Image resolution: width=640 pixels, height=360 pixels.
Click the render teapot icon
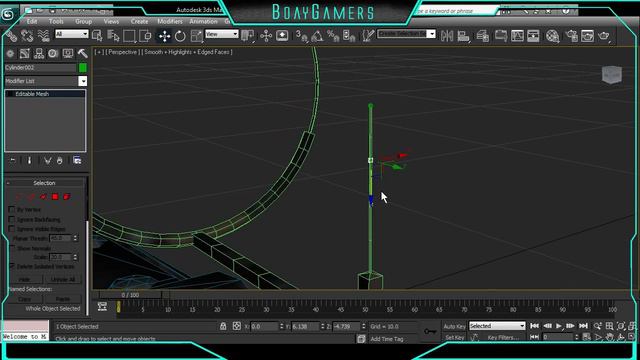(x=603, y=36)
